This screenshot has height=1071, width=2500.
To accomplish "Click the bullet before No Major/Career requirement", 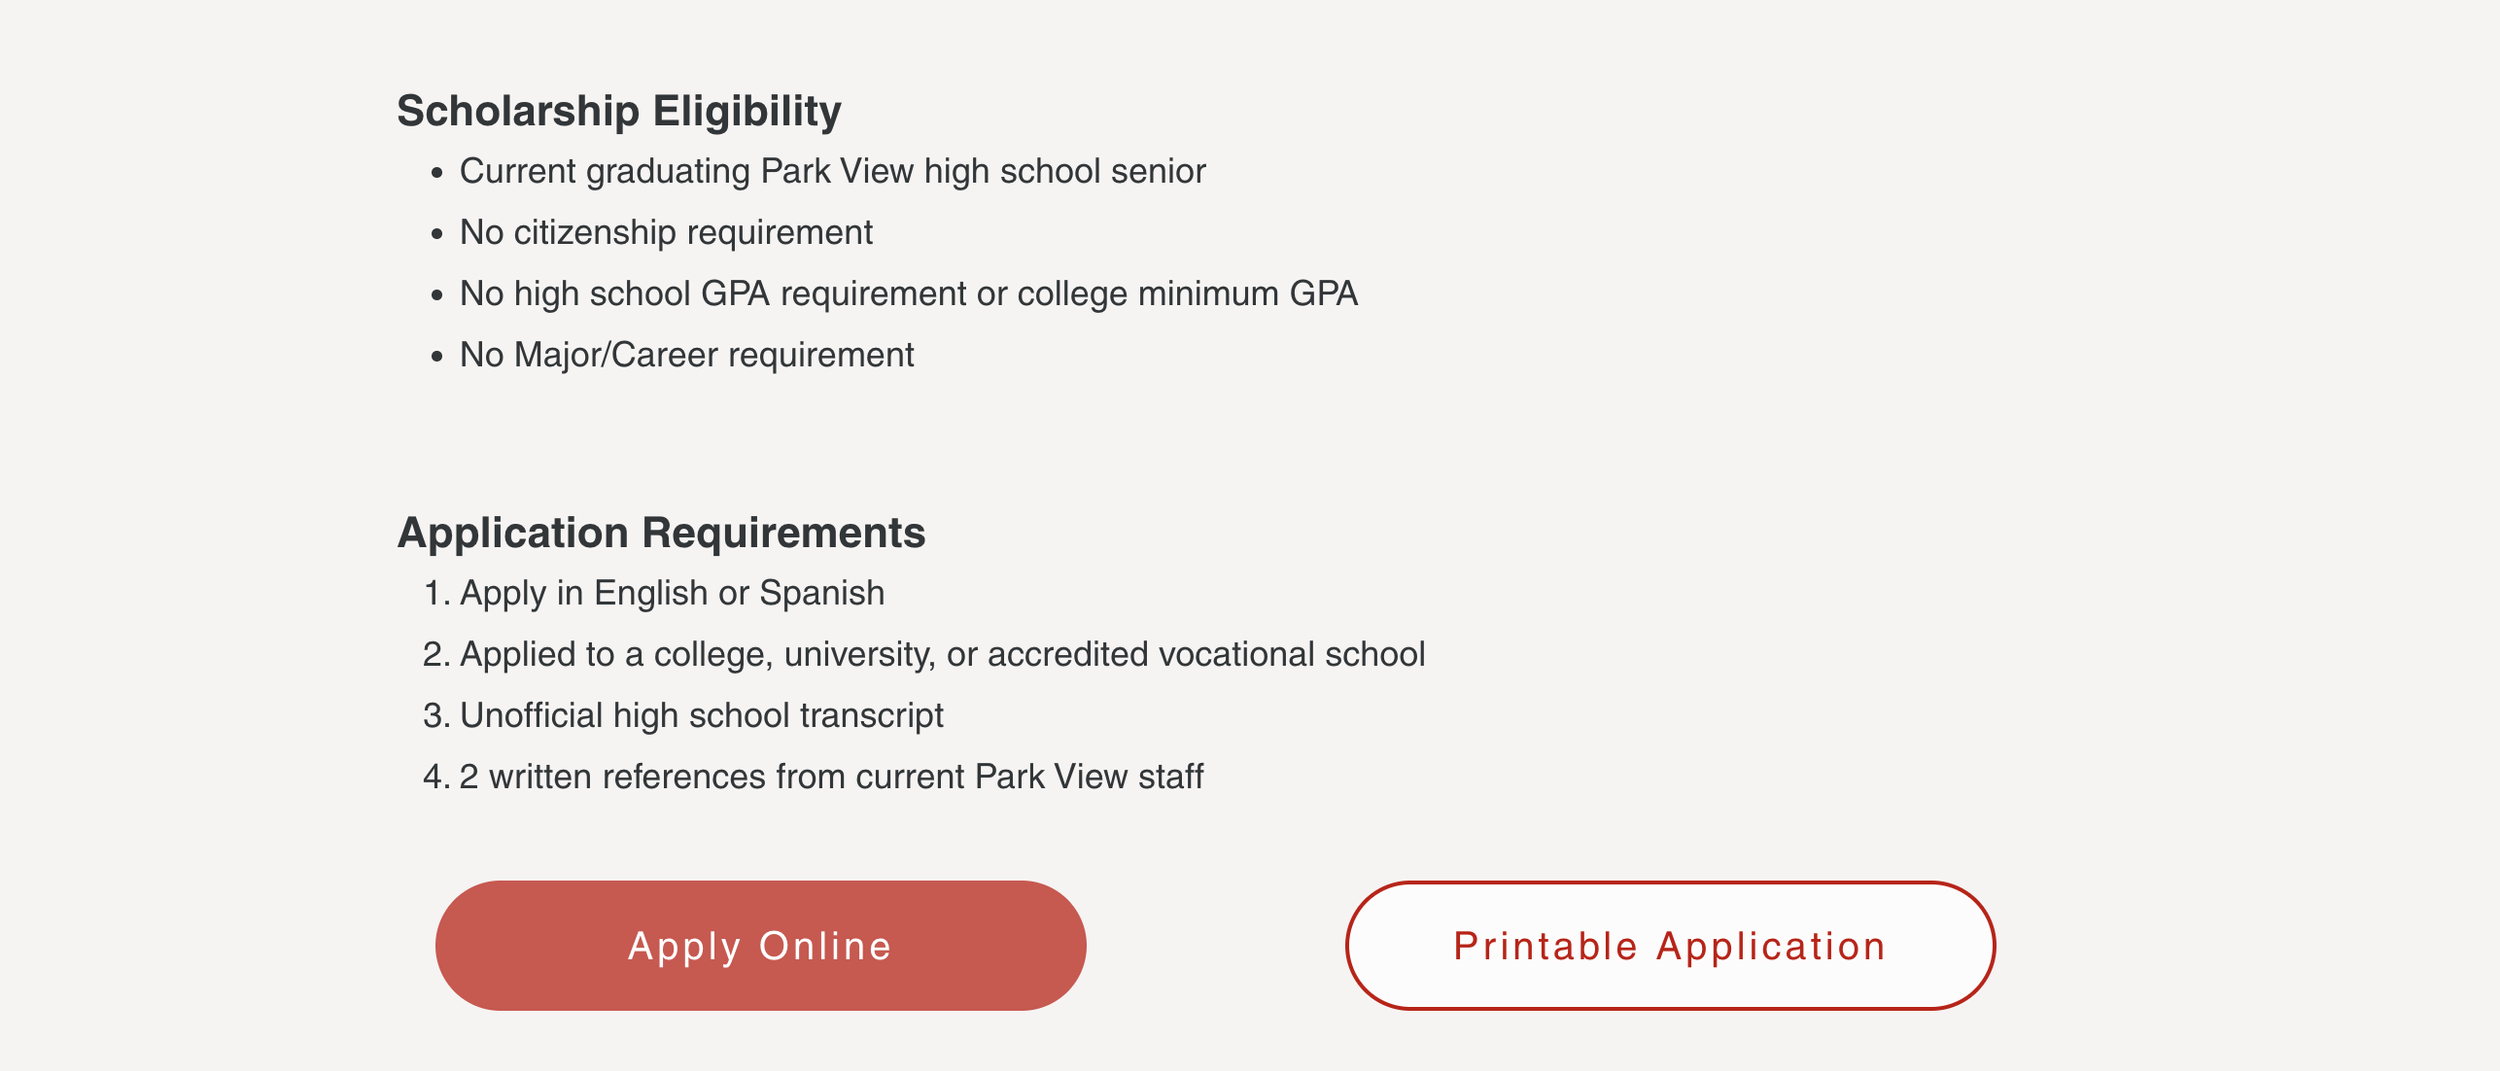I will [436, 357].
